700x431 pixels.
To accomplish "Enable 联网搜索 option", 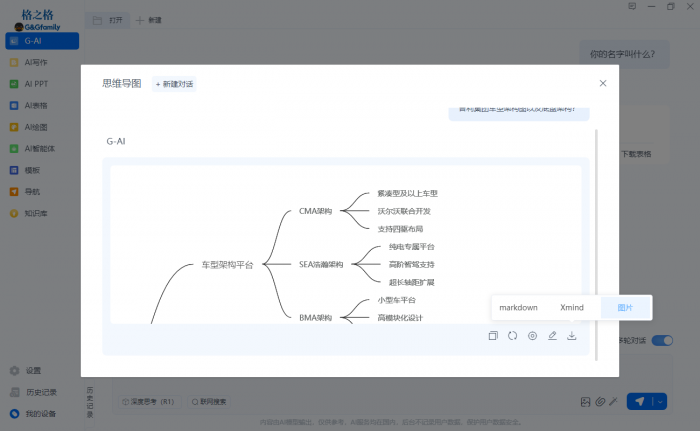I will coord(209,402).
